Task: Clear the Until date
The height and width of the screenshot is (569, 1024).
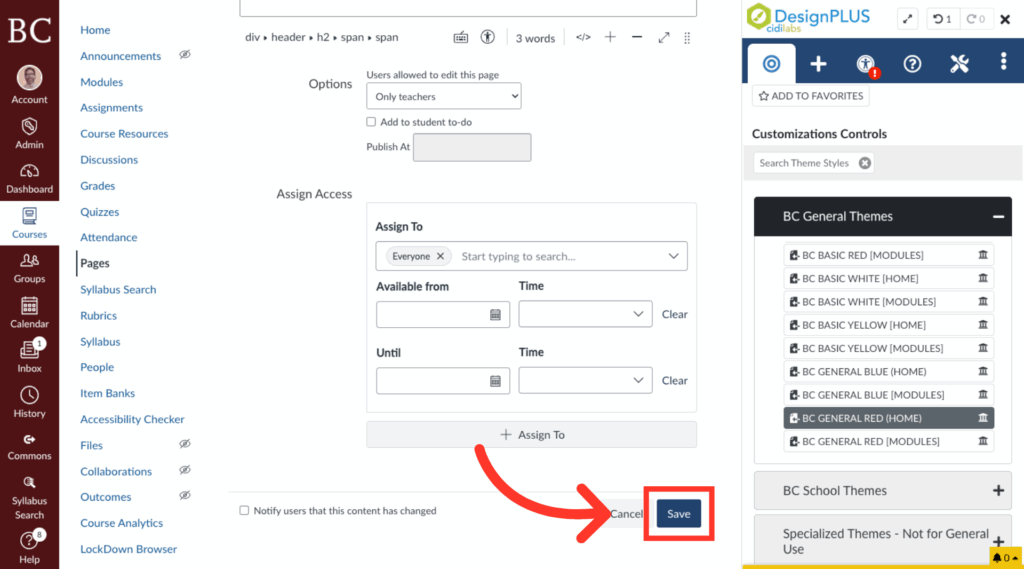Action: coord(674,380)
